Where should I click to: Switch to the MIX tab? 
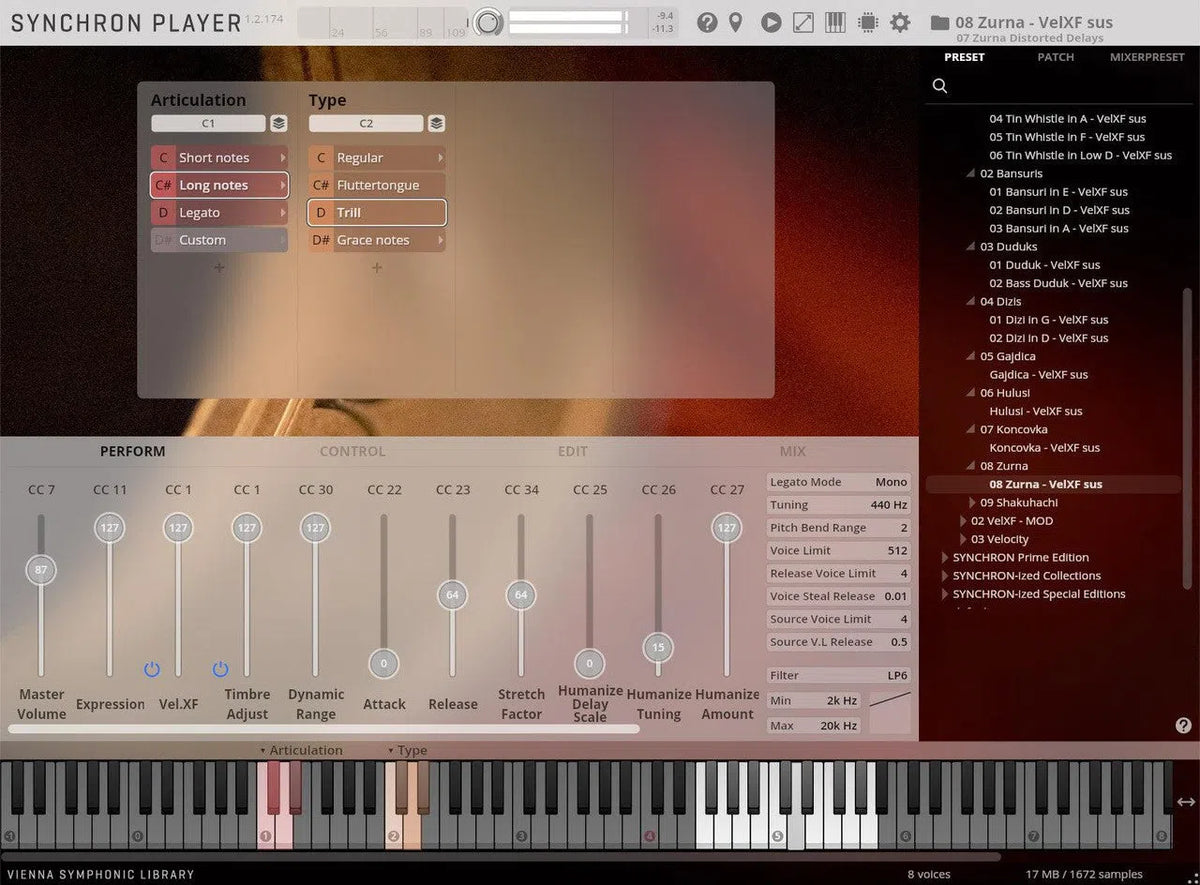tap(792, 452)
